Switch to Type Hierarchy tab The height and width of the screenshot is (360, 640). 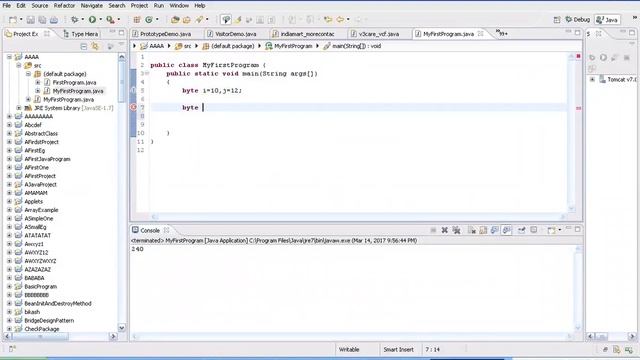click(81, 34)
